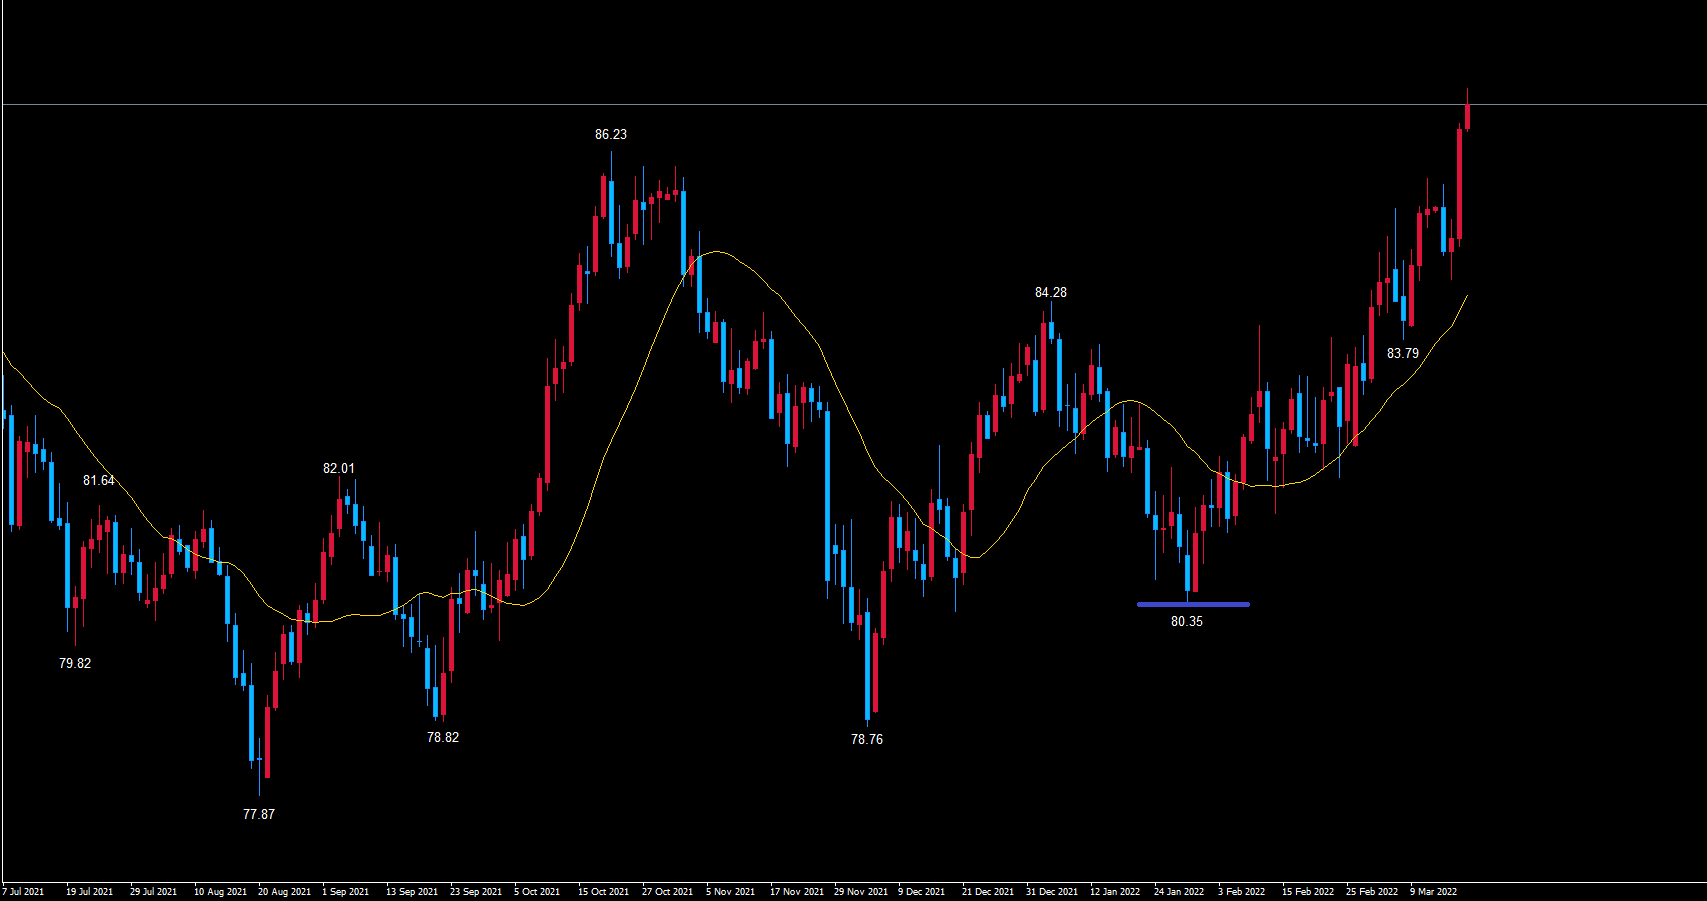This screenshot has width=1707, height=901.
Task: Click the 83.79 price label
Action: pos(1402,353)
